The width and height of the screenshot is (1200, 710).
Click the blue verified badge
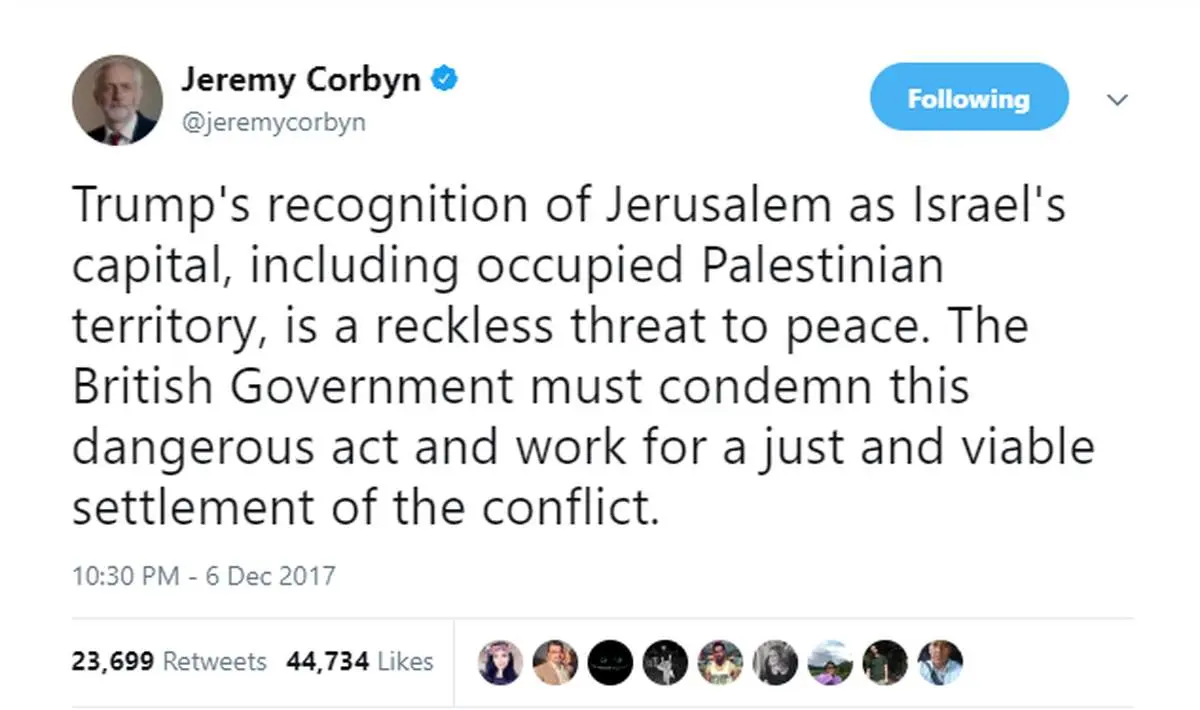click(444, 81)
